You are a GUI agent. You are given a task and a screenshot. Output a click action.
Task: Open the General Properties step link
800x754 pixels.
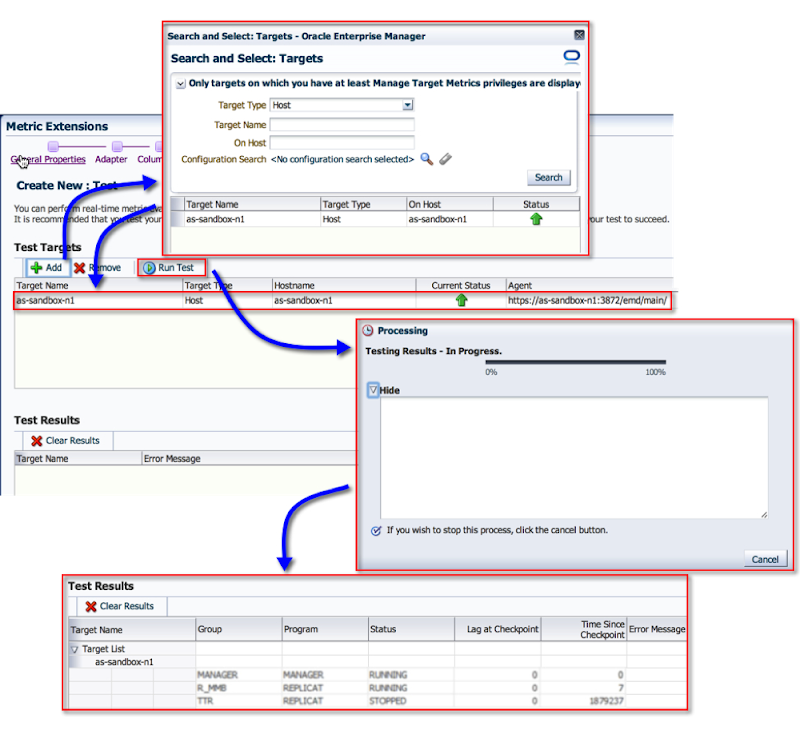tap(48, 160)
